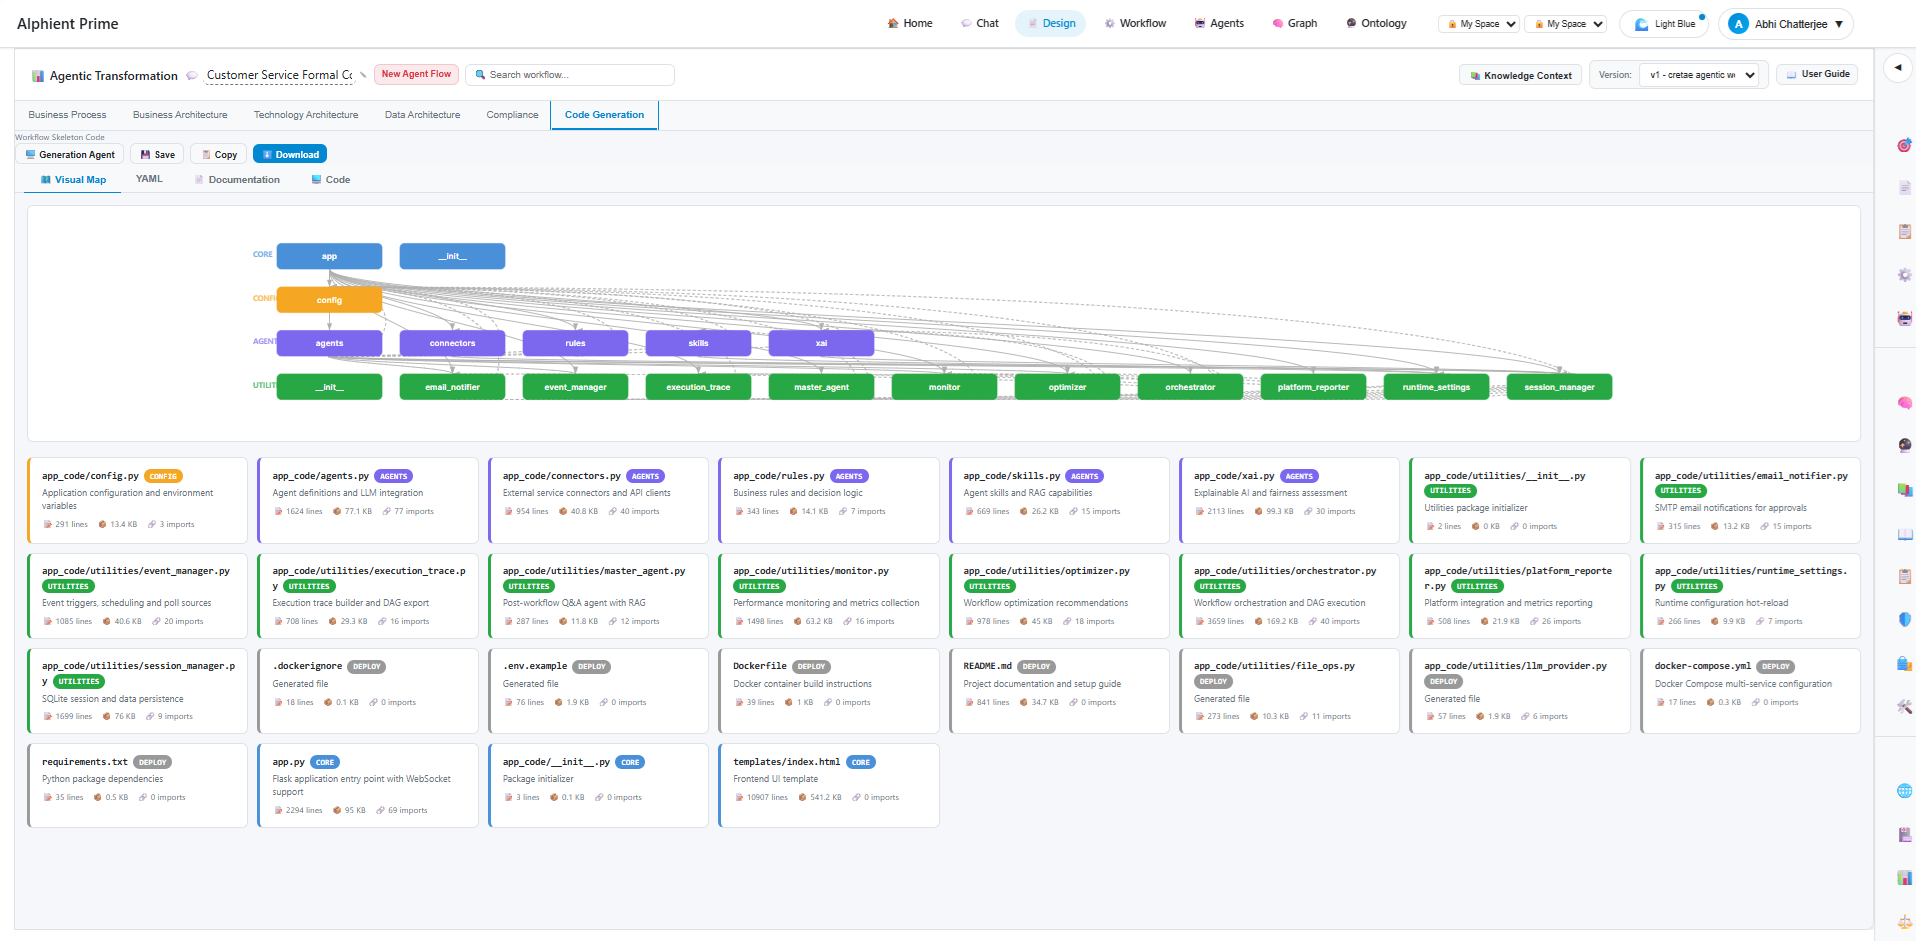Open the User Guide

click(x=1817, y=74)
